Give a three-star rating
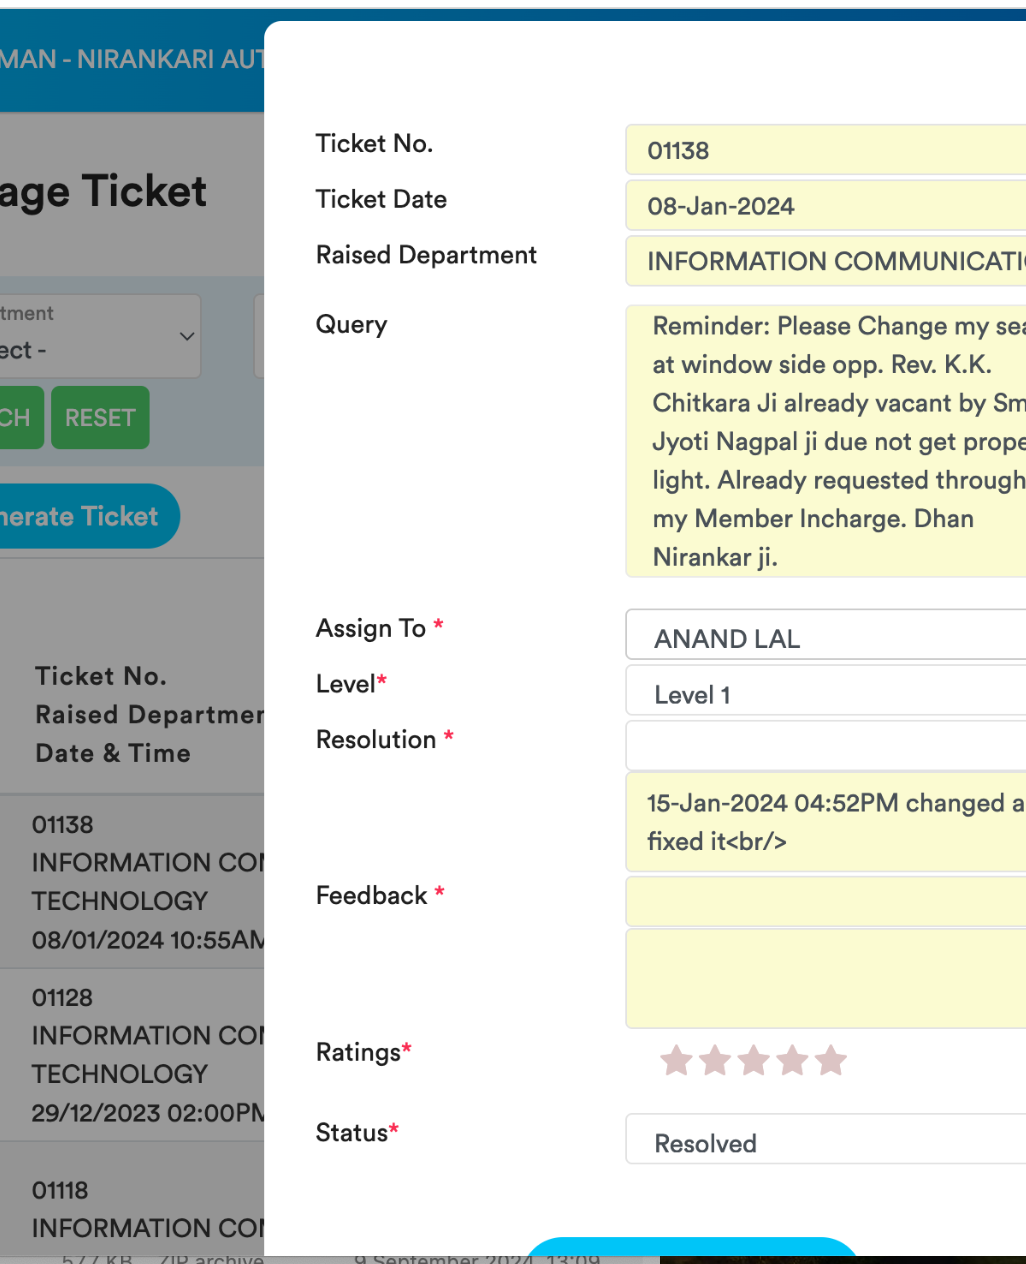 click(x=753, y=1060)
